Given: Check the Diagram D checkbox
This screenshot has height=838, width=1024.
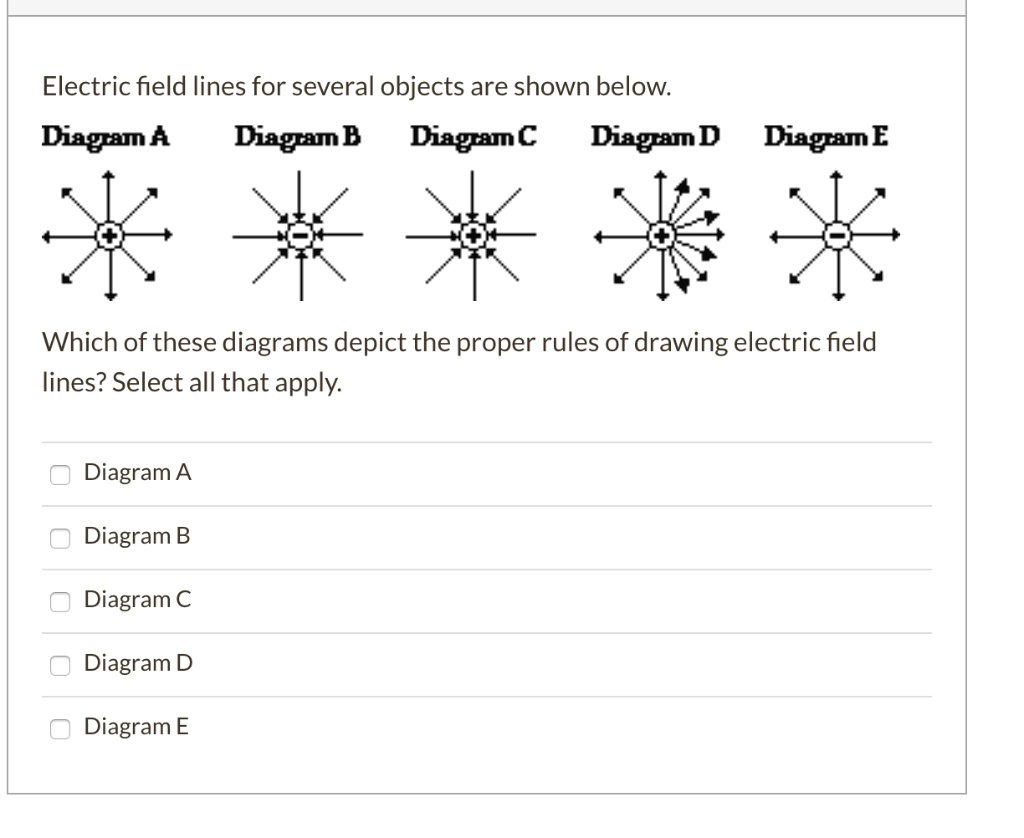Looking at the screenshot, I should pos(60,665).
